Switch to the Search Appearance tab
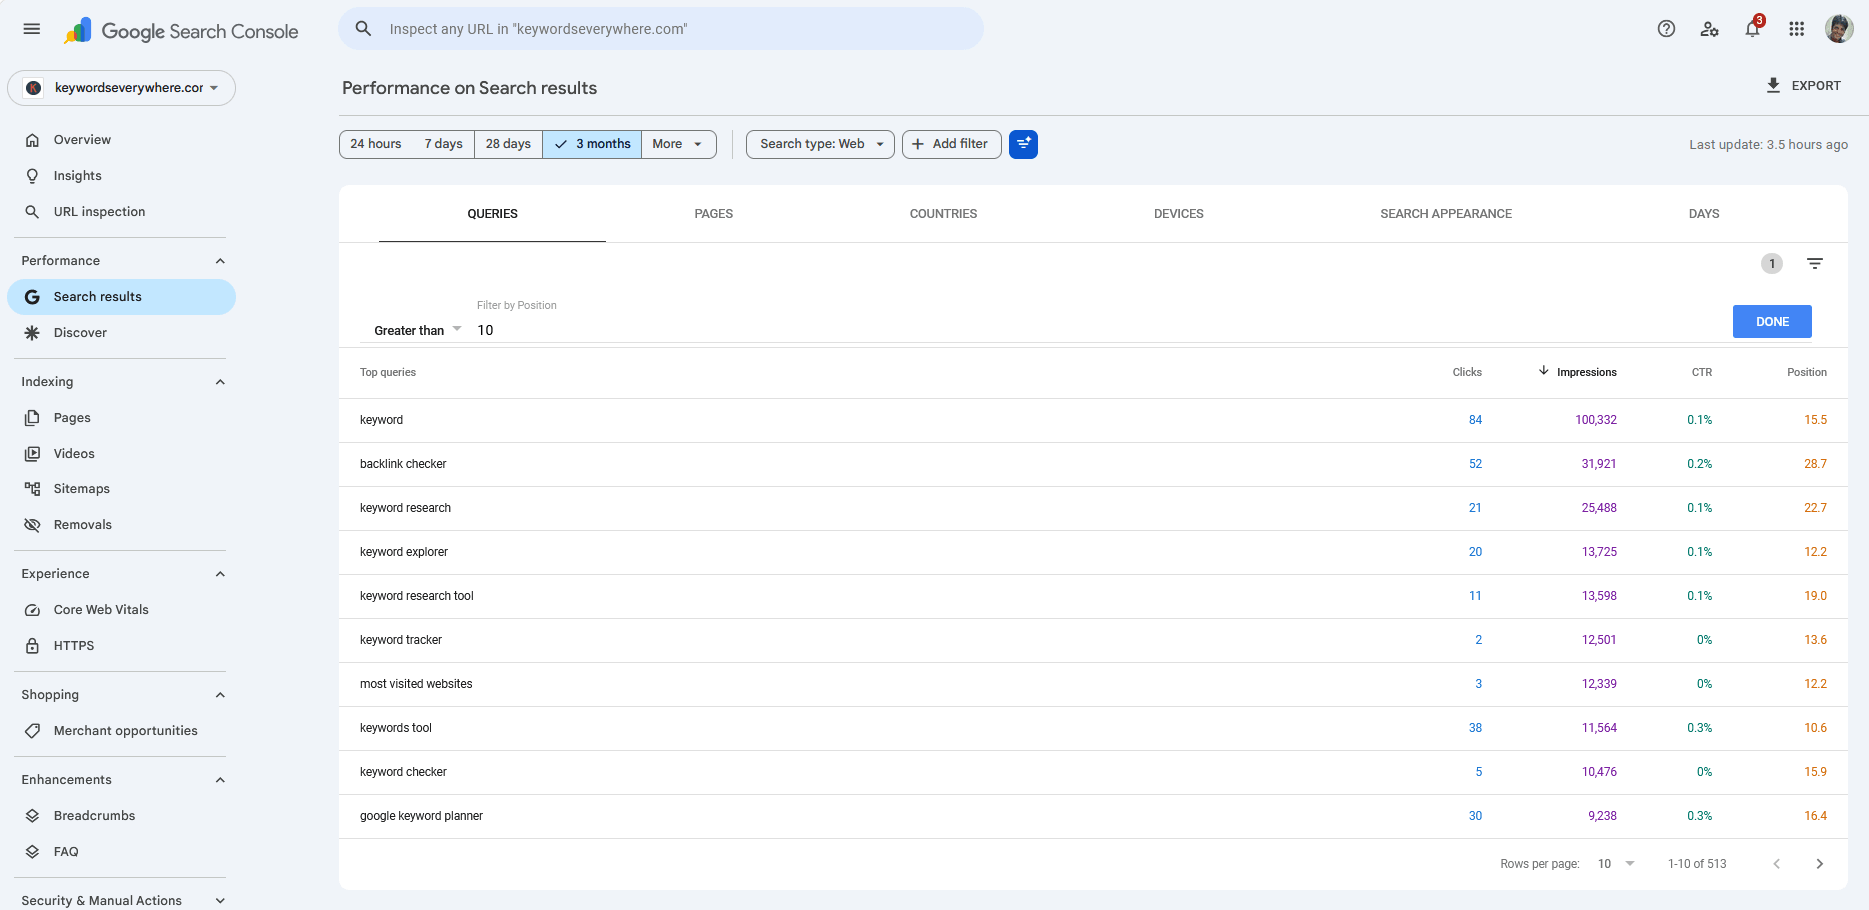 pos(1446,214)
